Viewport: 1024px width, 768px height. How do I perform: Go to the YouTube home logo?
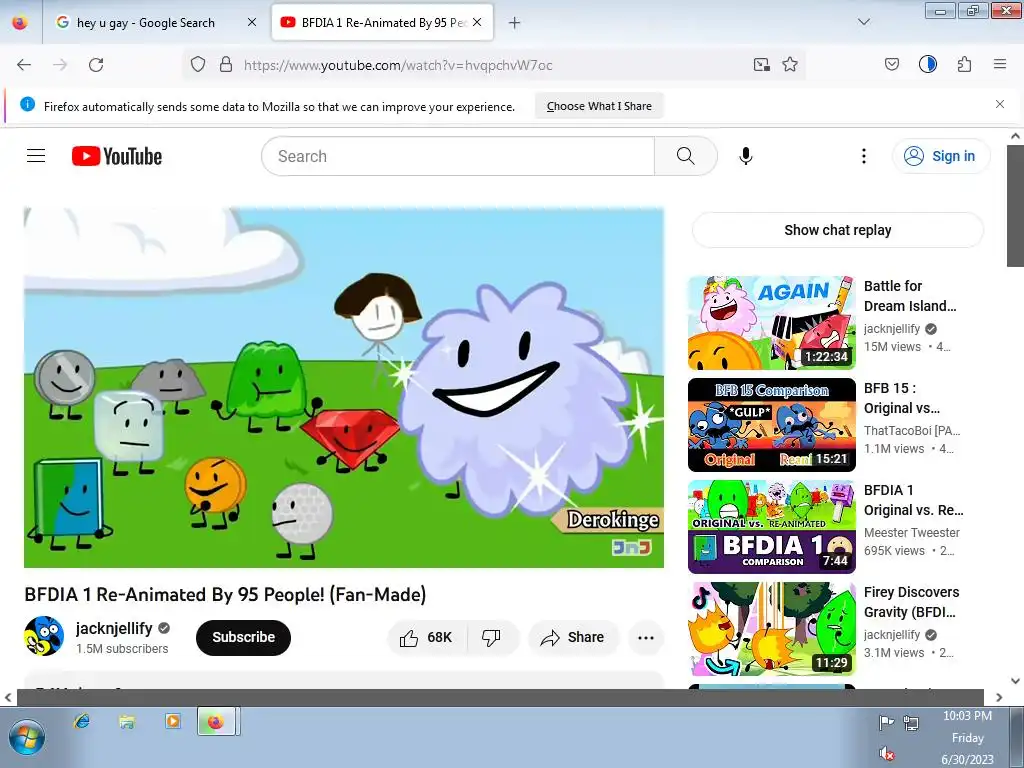pyautogui.click(x=117, y=156)
